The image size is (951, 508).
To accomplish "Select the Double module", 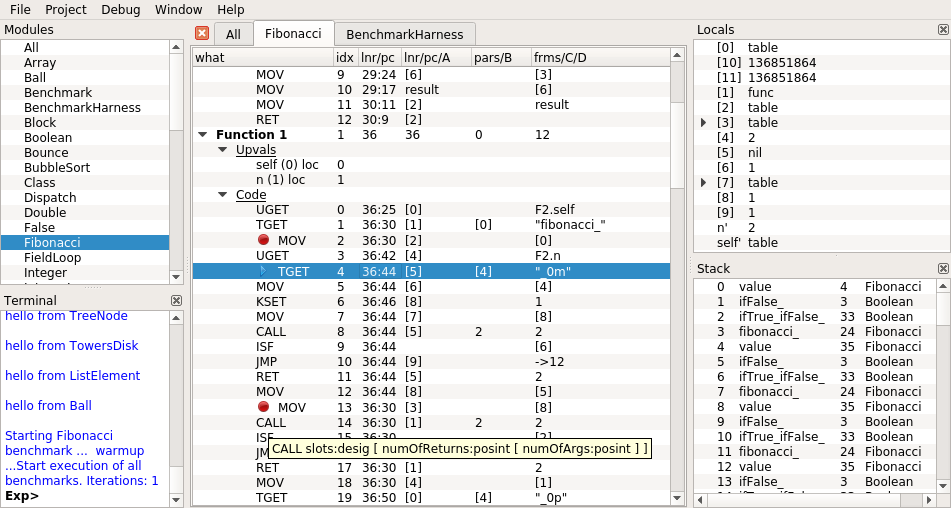I will tap(85, 213).
